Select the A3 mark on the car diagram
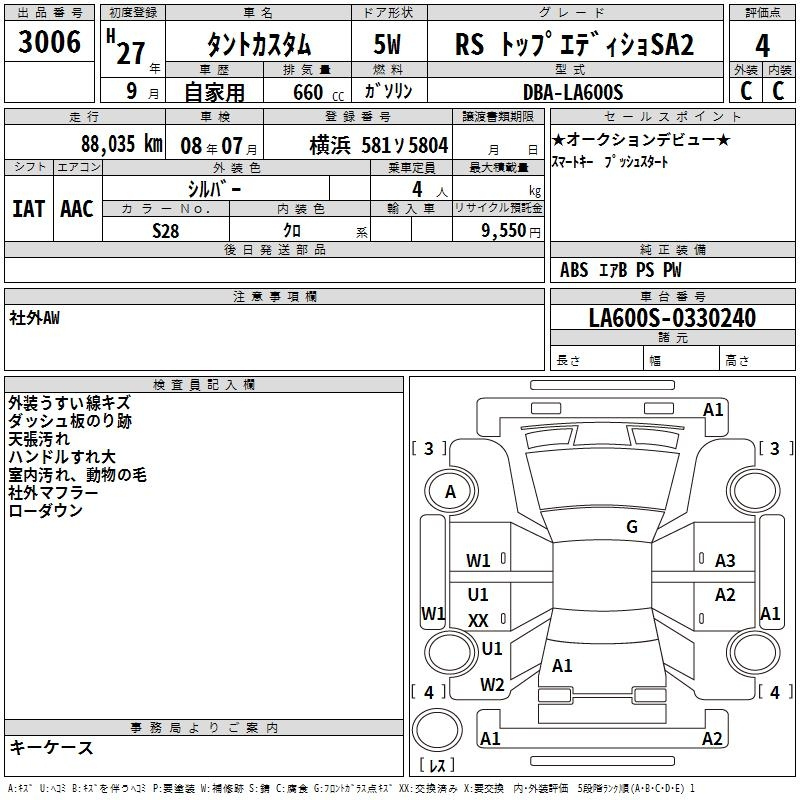800x800 pixels. tap(725, 561)
